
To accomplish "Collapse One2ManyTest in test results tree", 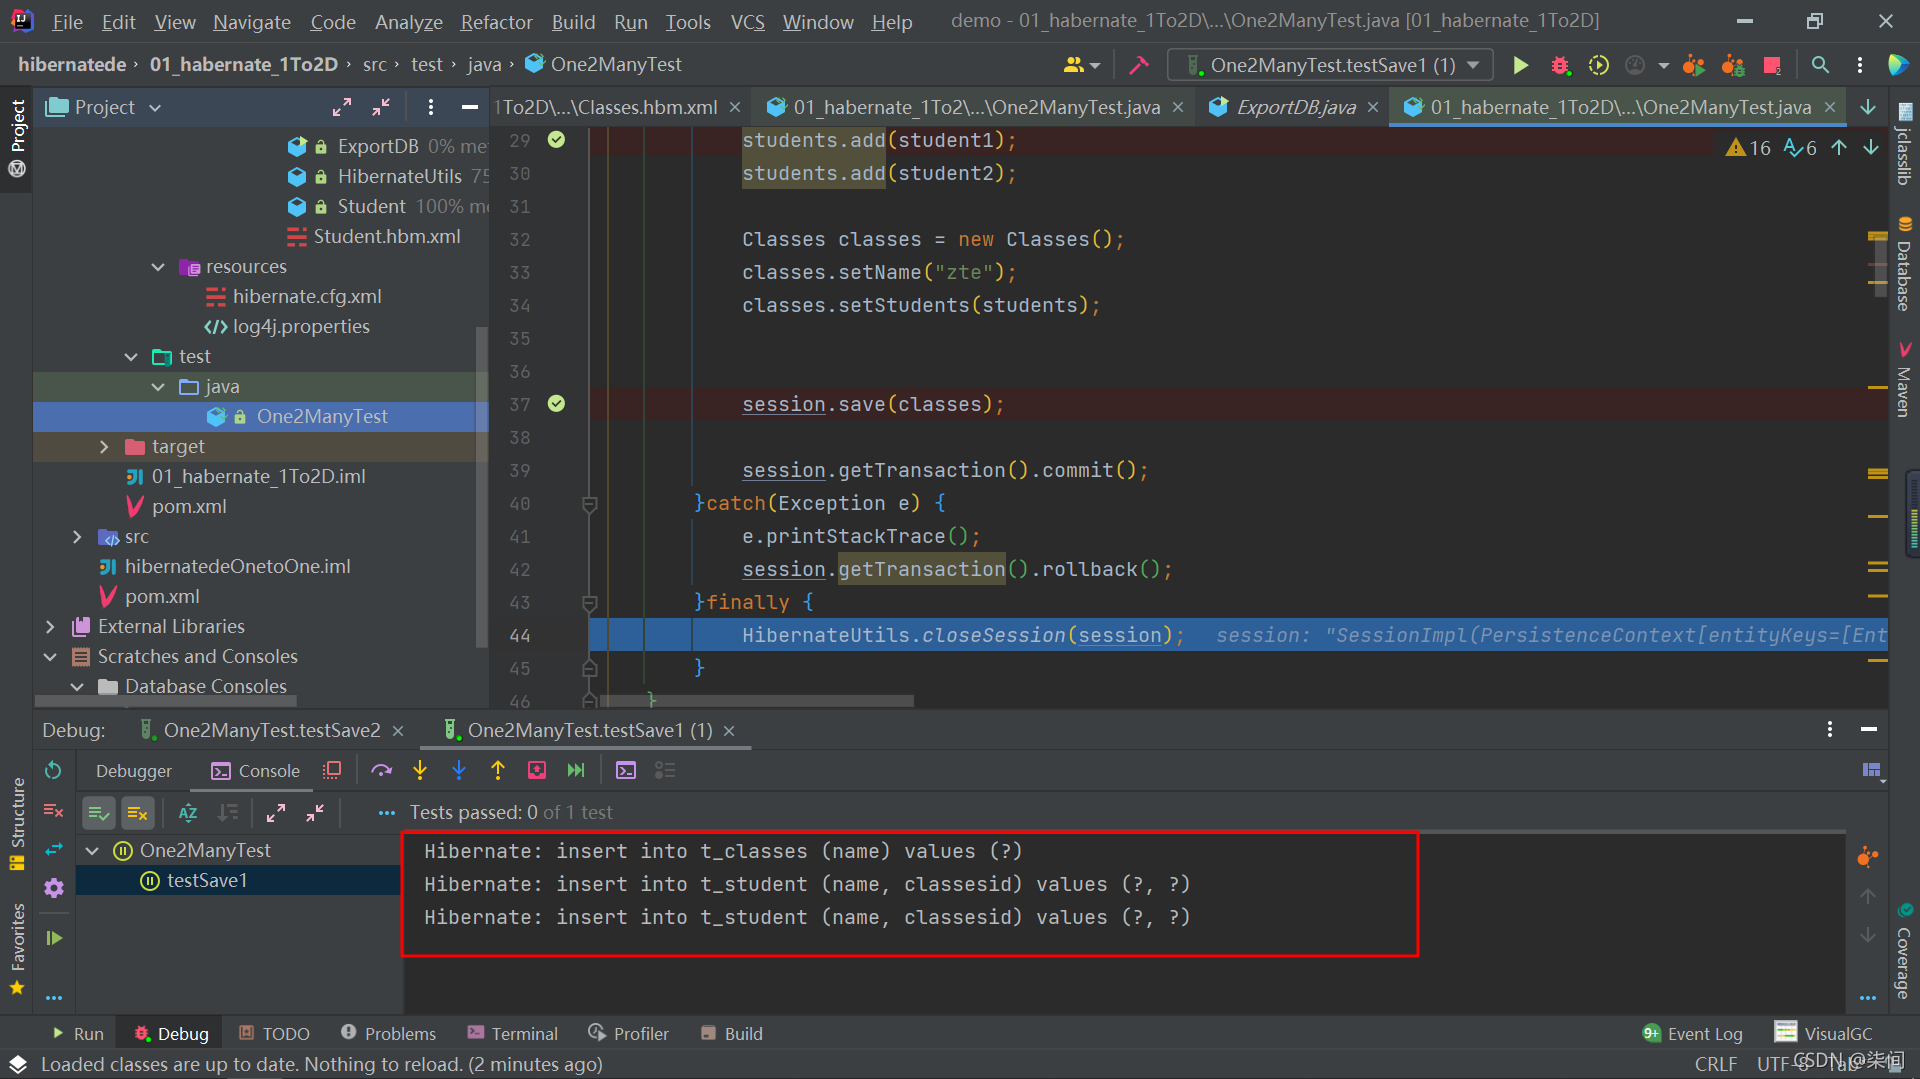I will click(93, 851).
